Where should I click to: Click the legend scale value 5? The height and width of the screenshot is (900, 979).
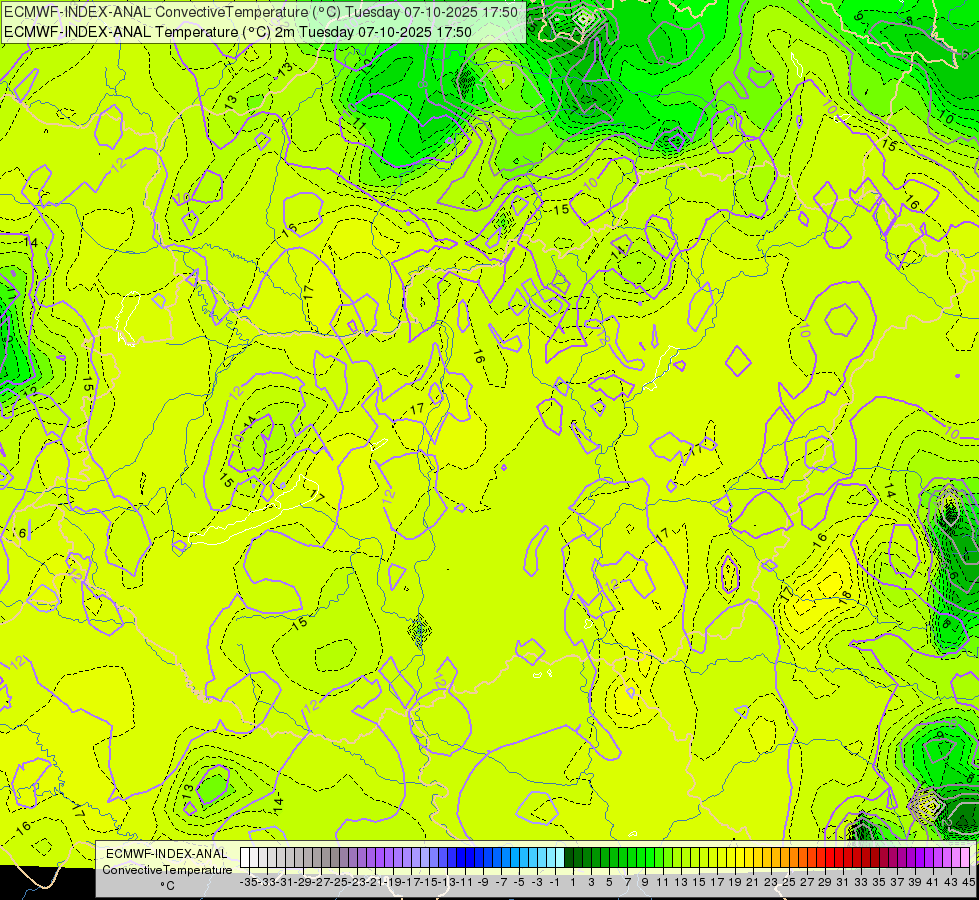click(609, 883)
